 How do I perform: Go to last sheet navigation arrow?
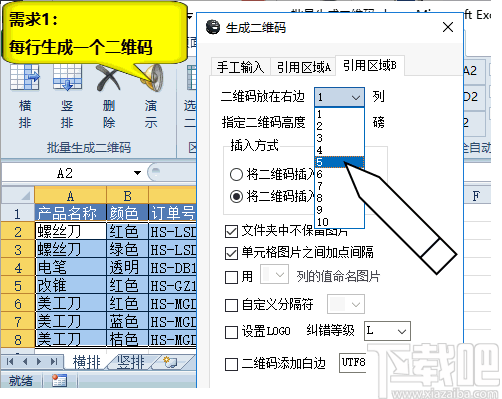pos(54,362)
